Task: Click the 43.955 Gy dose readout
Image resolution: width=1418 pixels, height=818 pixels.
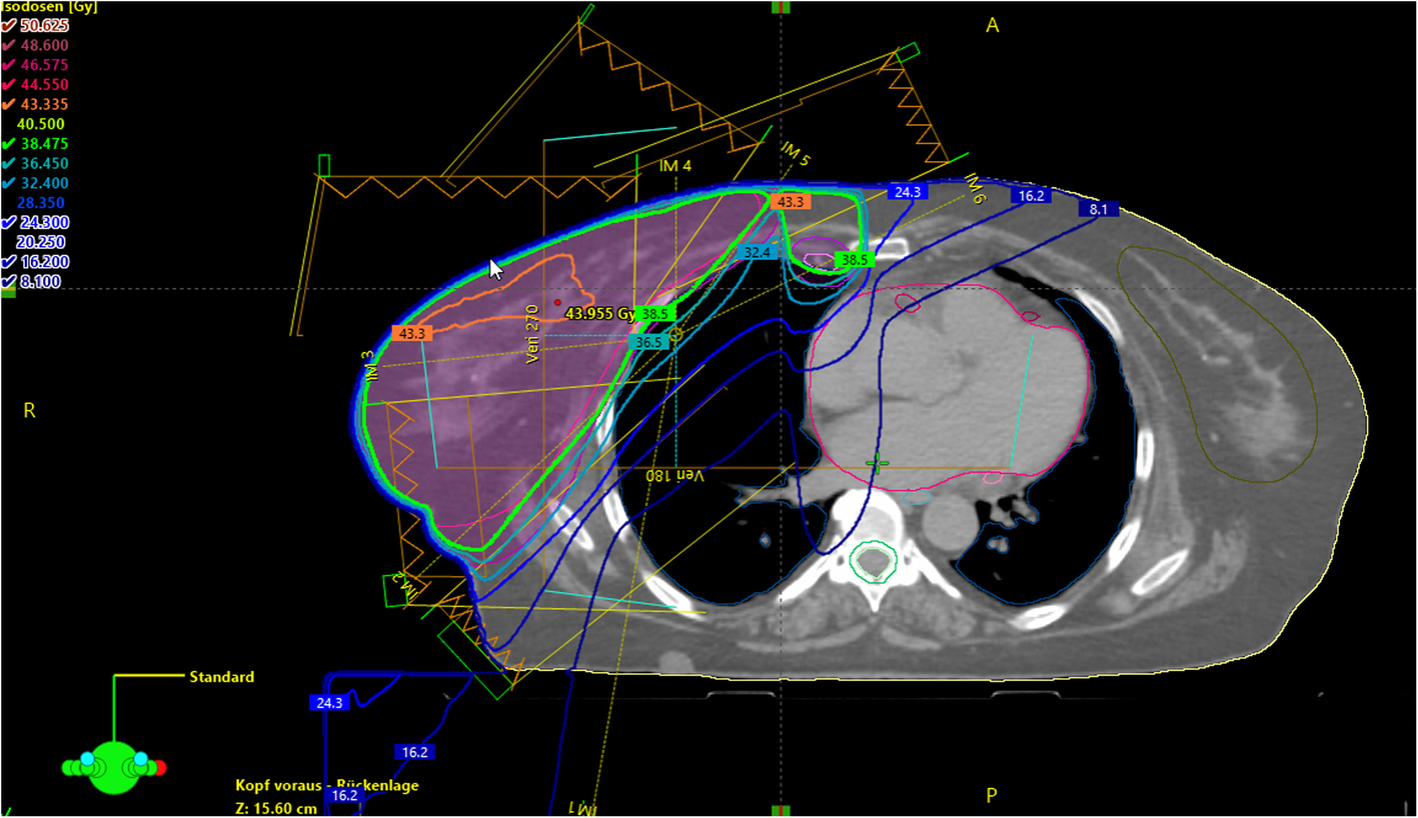Action: (601, 313)
